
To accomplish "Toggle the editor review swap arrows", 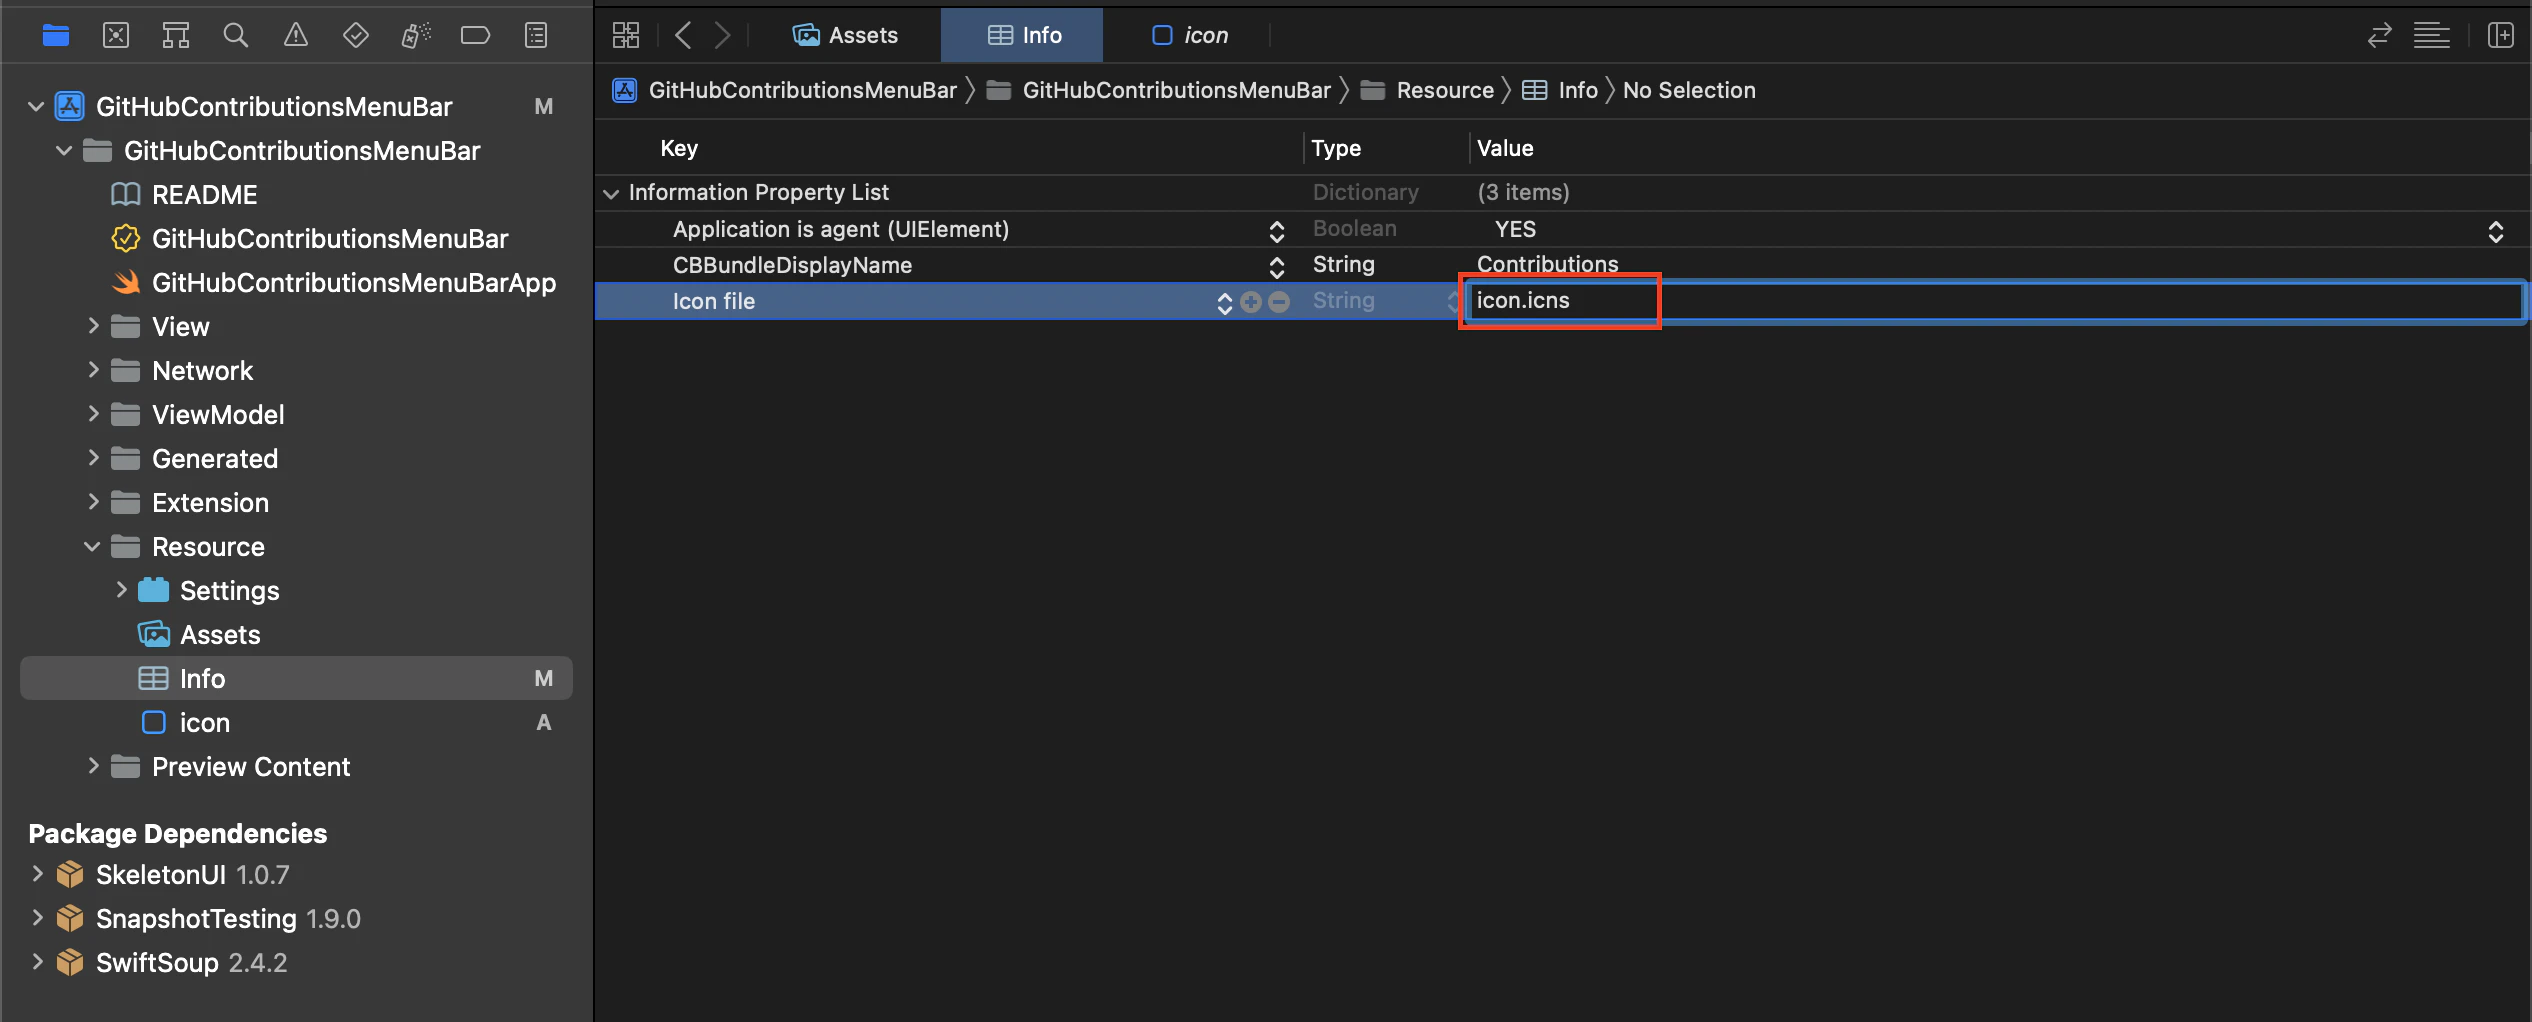I will pos(2380,36).
